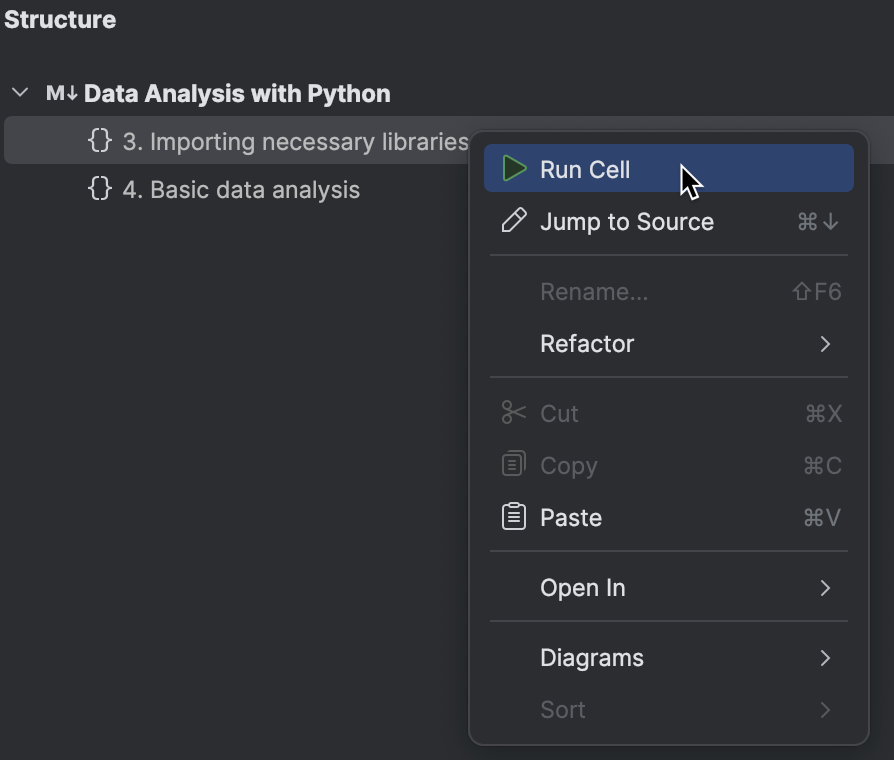Click the Markdown icon of Data Analysis node

point(61,93)
